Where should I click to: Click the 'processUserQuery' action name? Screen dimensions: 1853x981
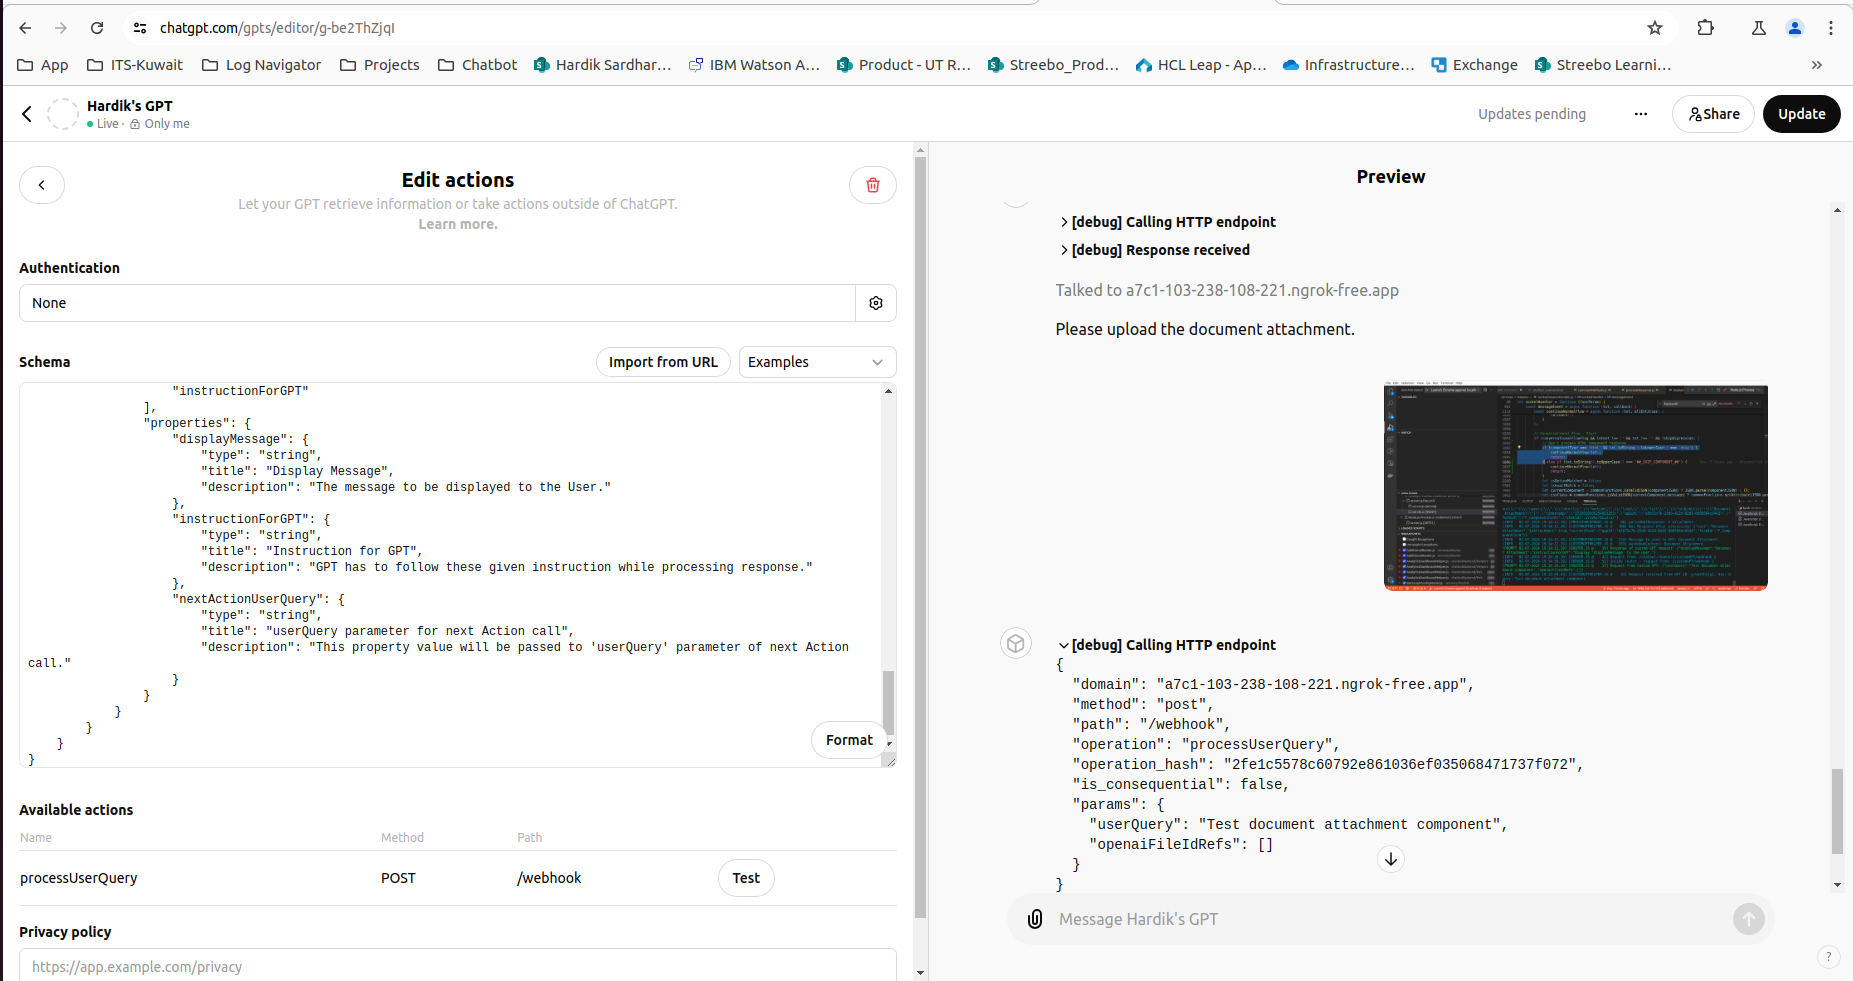click(79, 878)
